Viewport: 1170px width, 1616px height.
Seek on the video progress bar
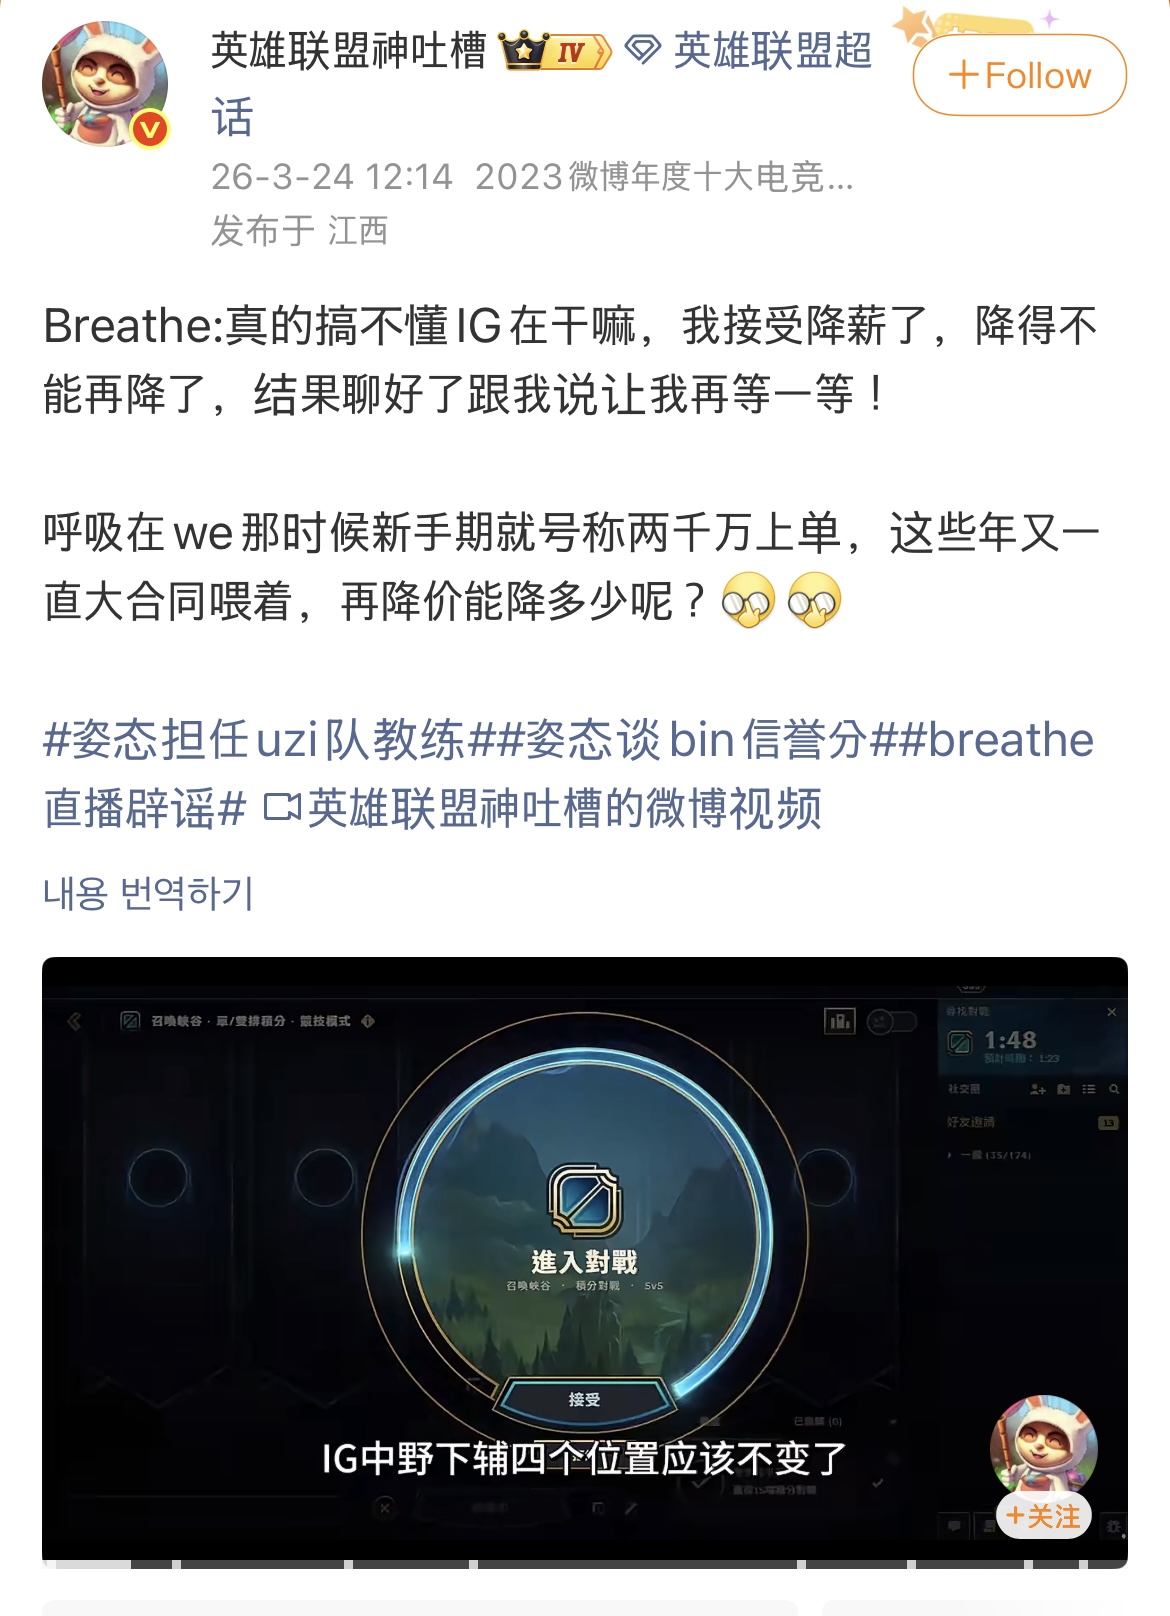tap(585, 1564)
